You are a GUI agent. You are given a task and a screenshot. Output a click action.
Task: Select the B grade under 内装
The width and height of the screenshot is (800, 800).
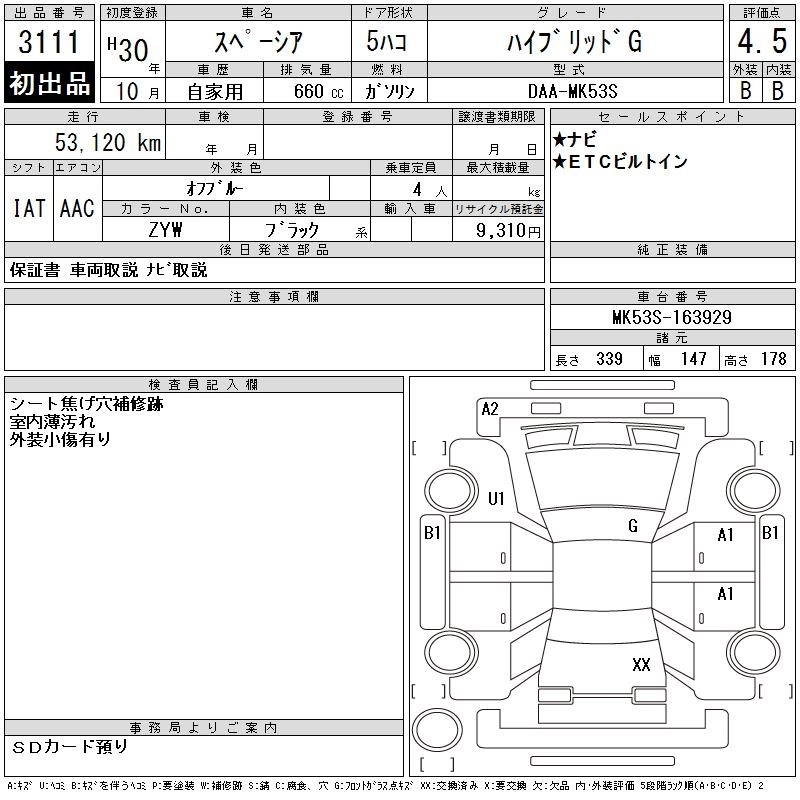pyautogui.click(x=778, y=91)
